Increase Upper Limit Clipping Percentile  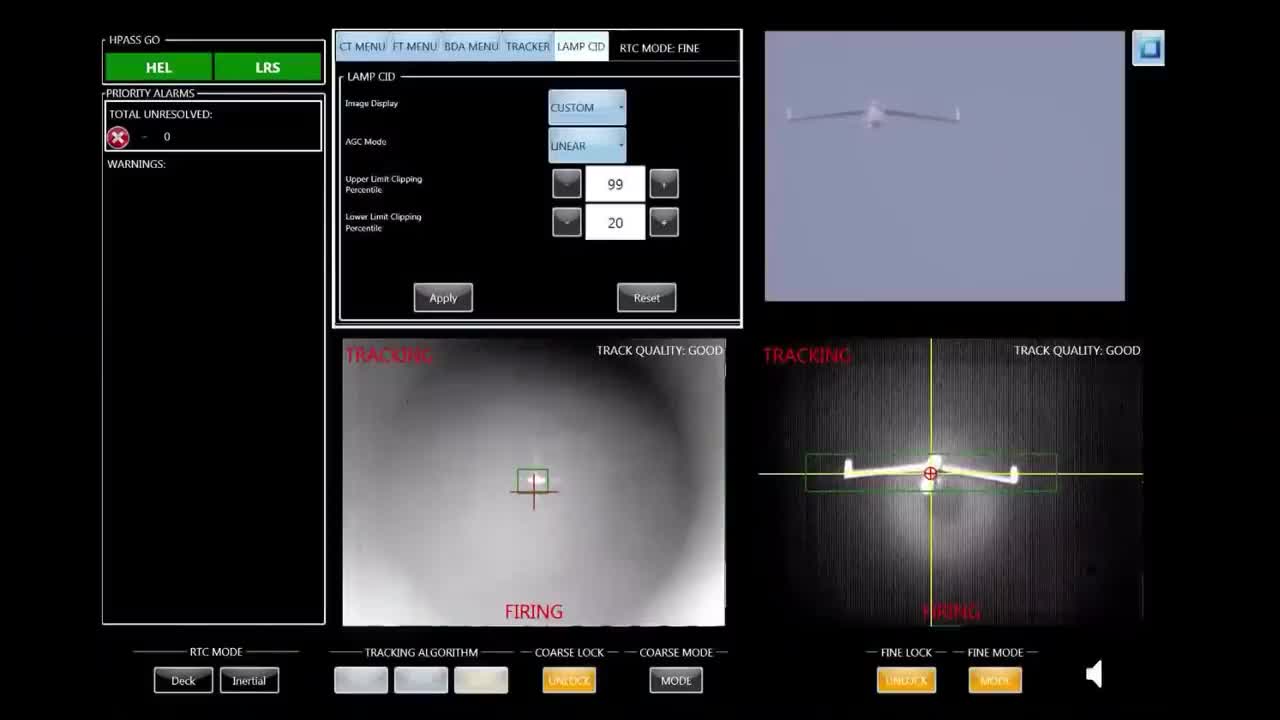(664, 184)
